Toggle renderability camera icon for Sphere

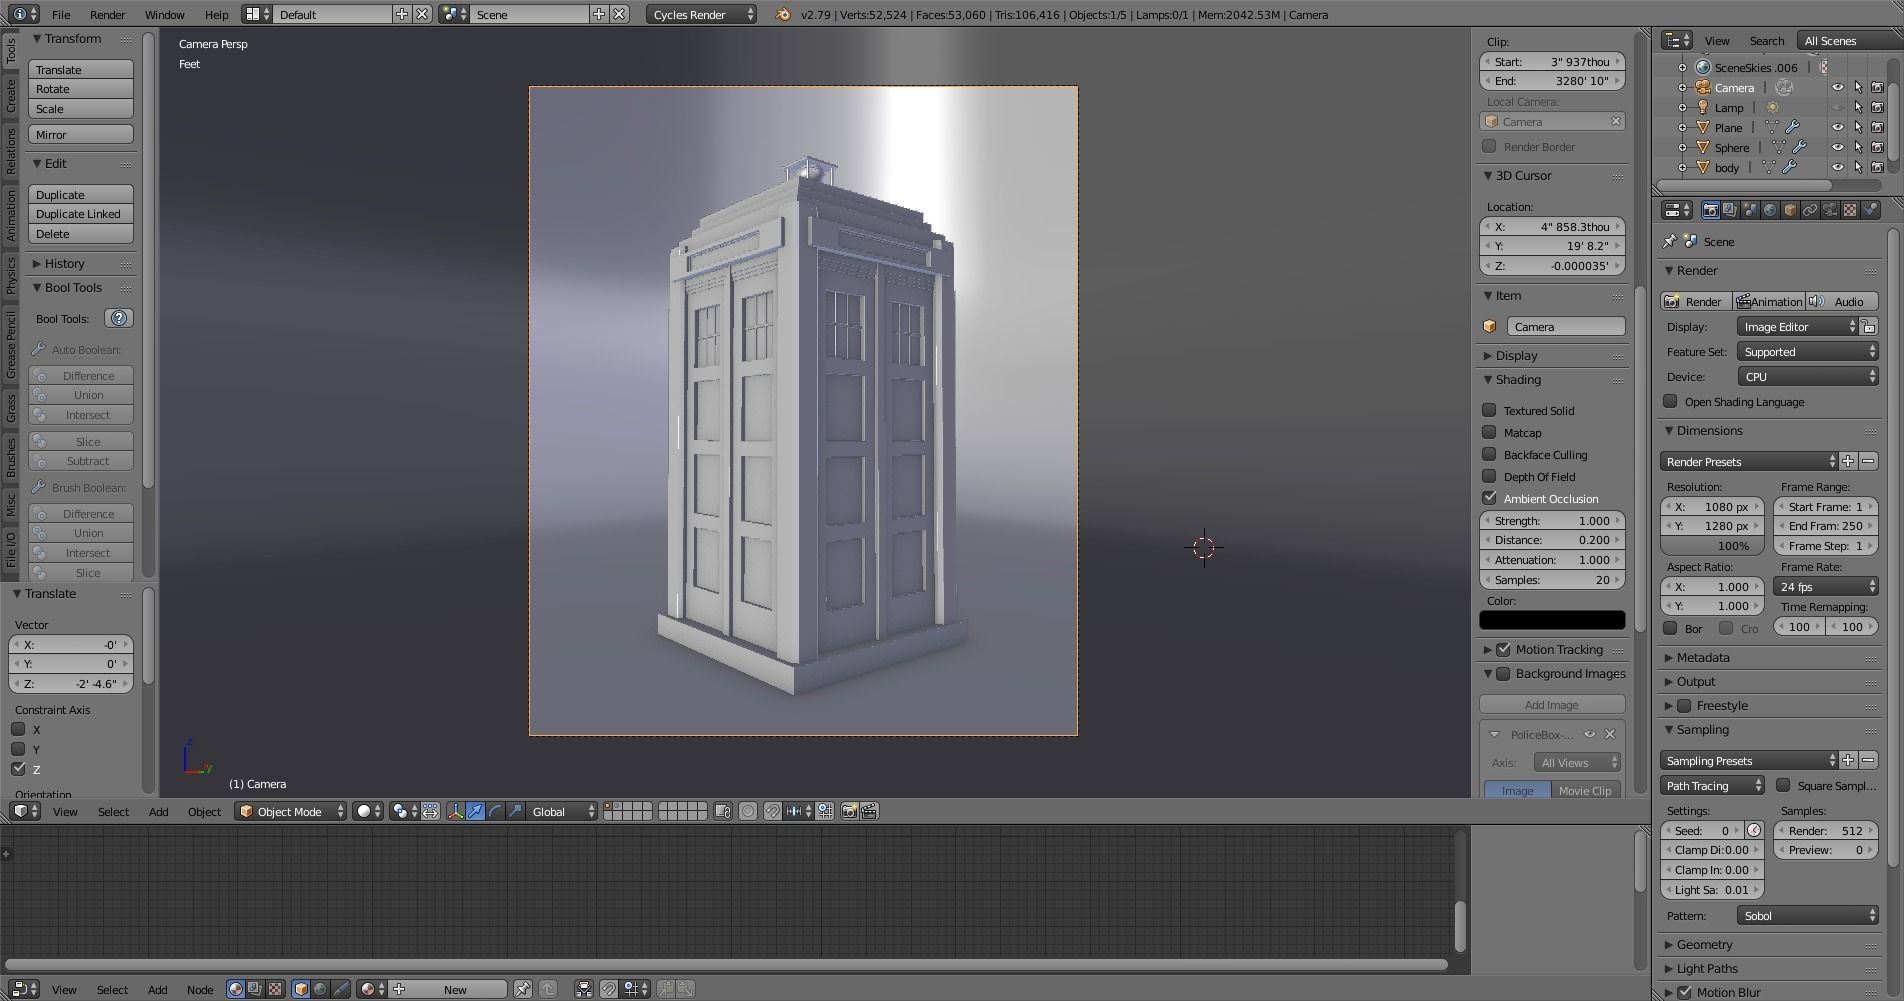coord(1877,147)
